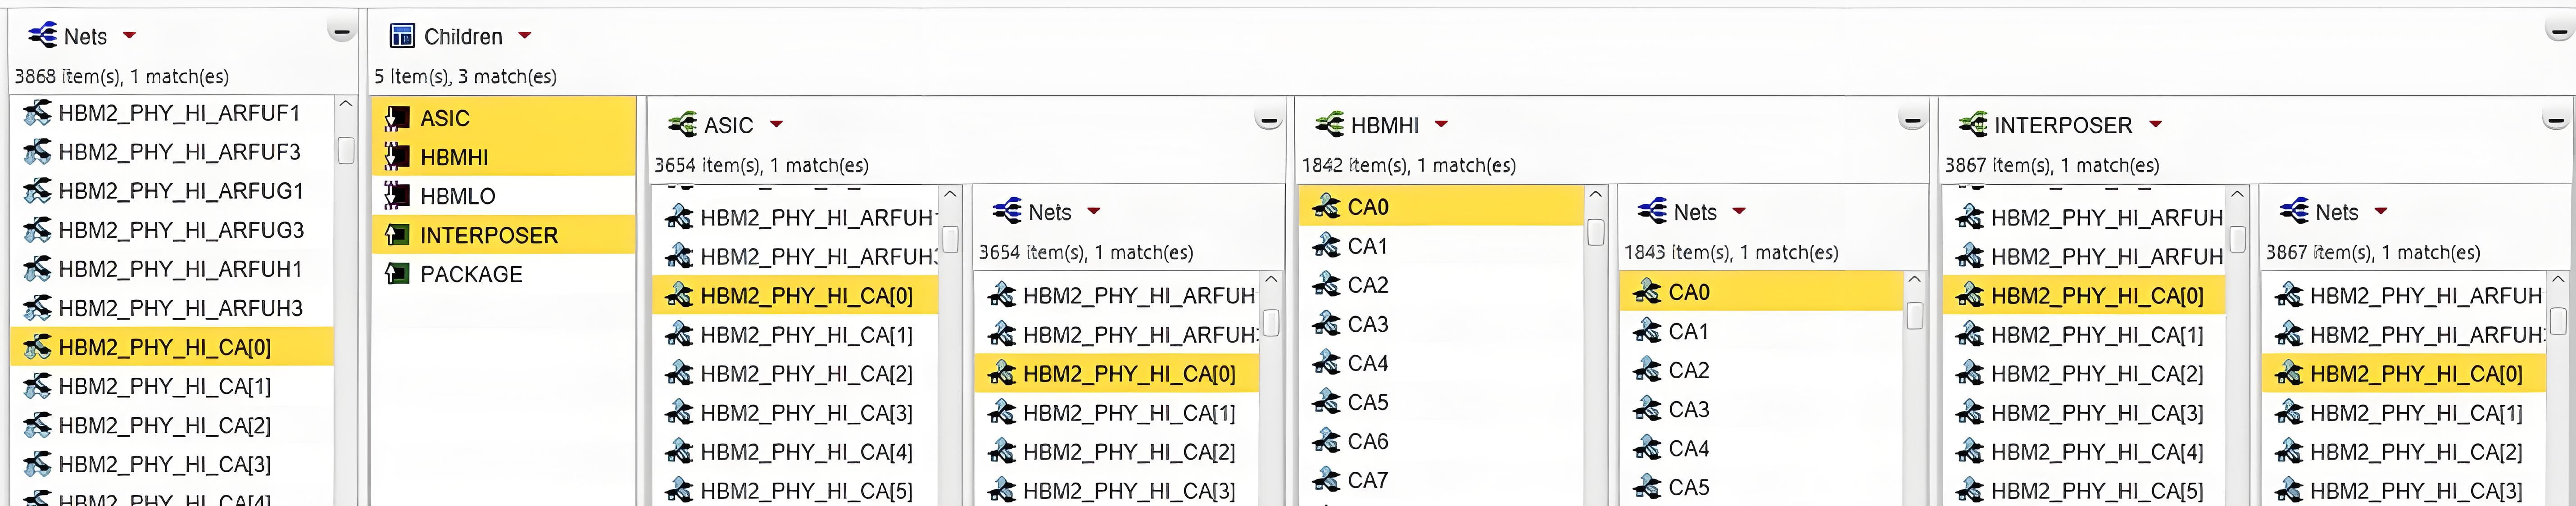Screen dimensions: 2576x506
Task: Click the net icon beside CA7 in HBMHI list
Action: tap(1326, 480)
